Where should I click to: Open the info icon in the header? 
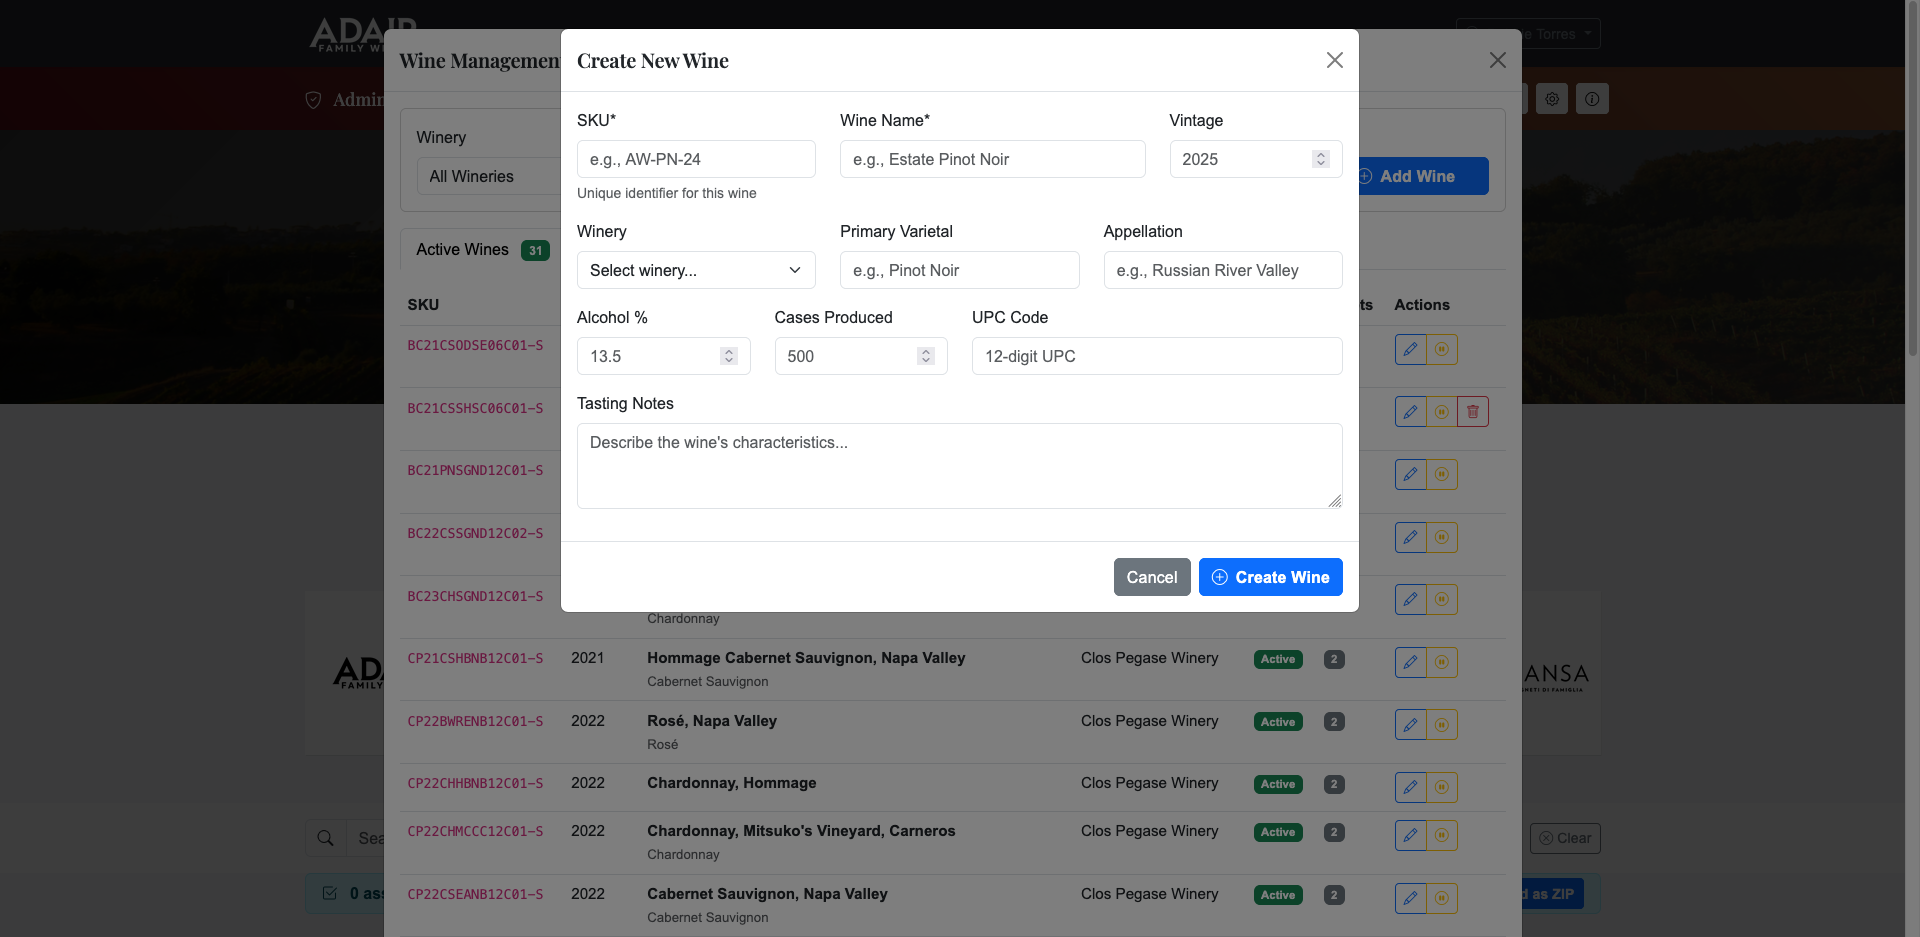(1592, 99)
